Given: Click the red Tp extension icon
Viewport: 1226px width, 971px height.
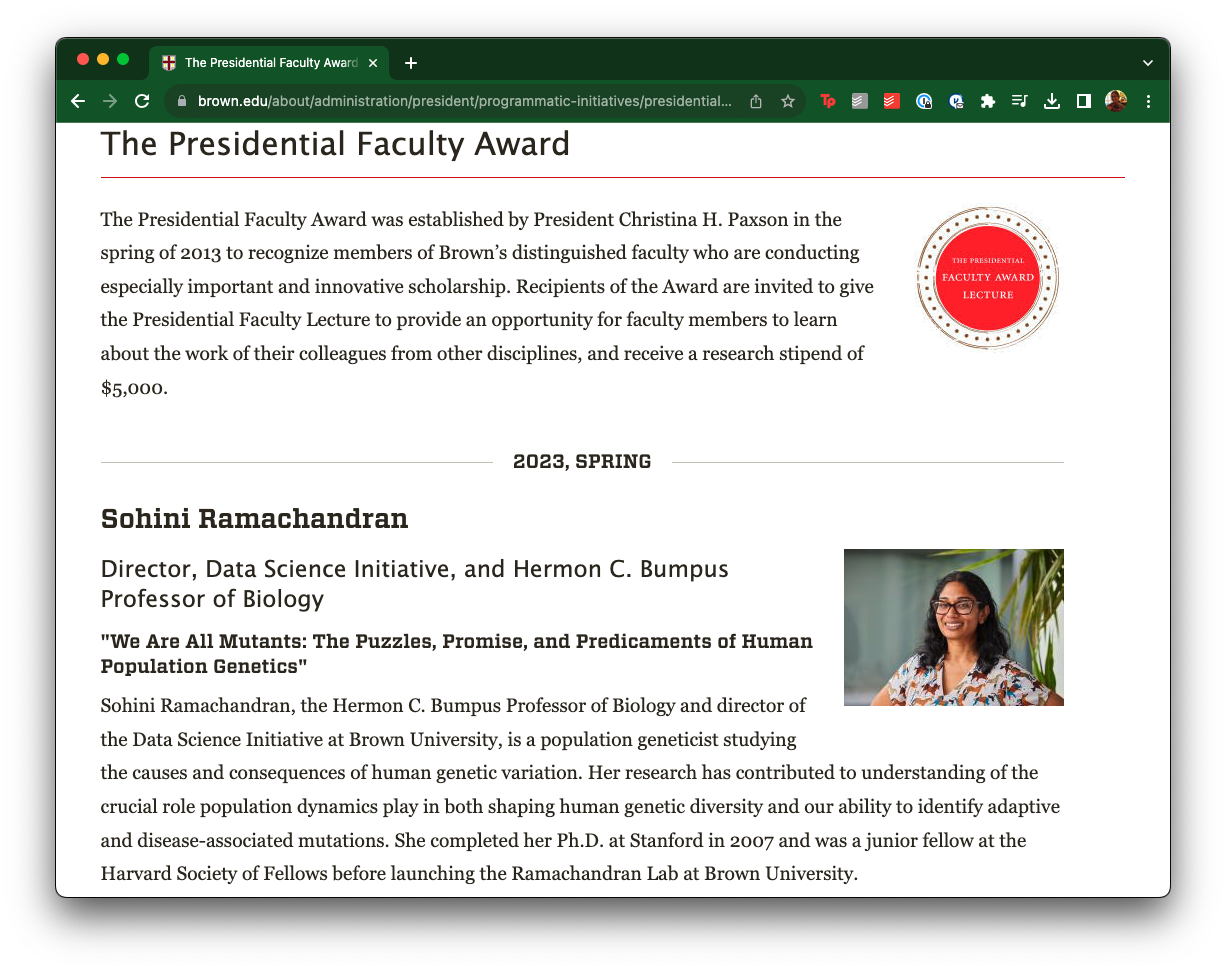Looking at the screenshot, I should click(x=827, y=101).
